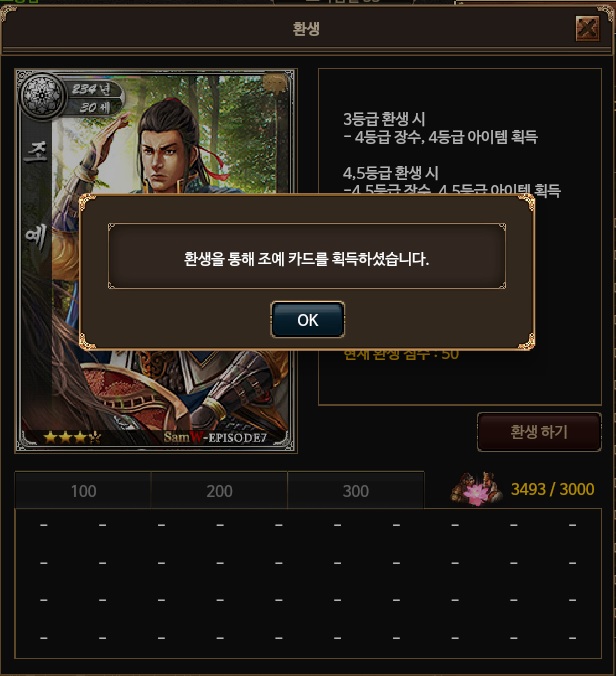Viewport: 616px width, 676px height.
Task: Click the SamW-EPISODE7 logo on the card
Action: pos(215,437)
